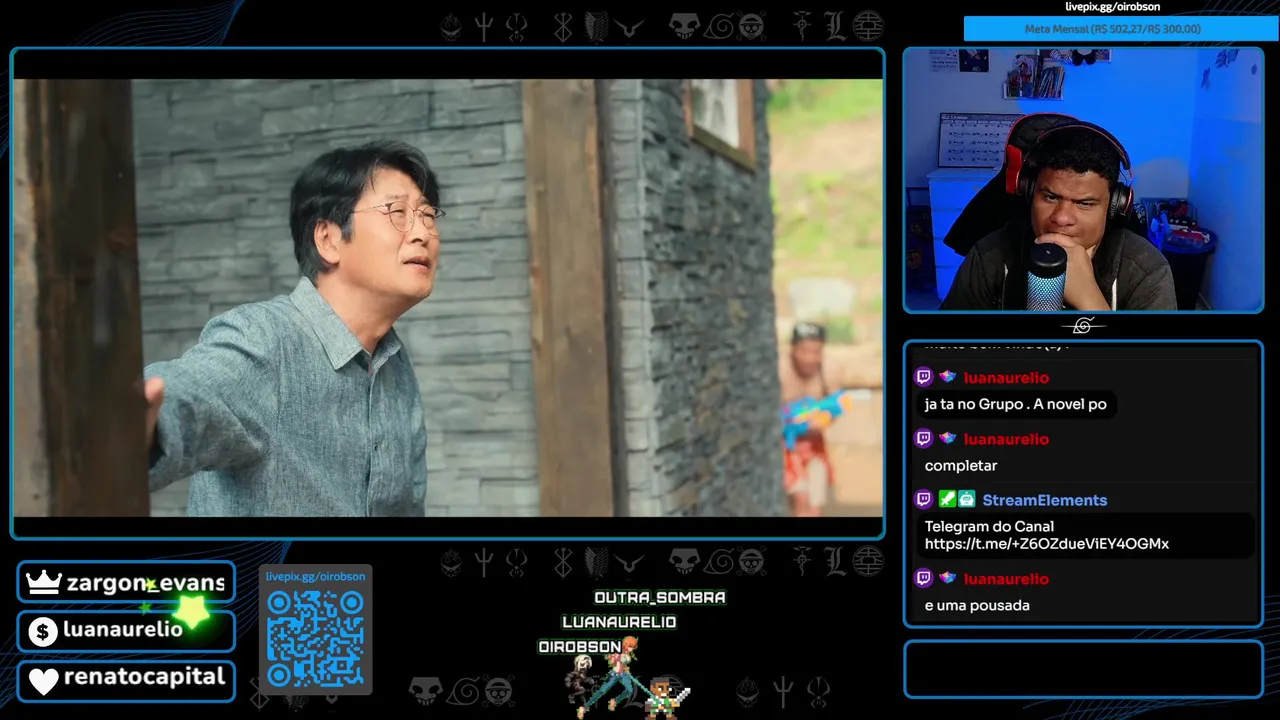Click the Twitch icon above 'ja ta no Grupo'
This screenshot has height=720, width=1280.
pyautogui.click(x=923, y=377)
